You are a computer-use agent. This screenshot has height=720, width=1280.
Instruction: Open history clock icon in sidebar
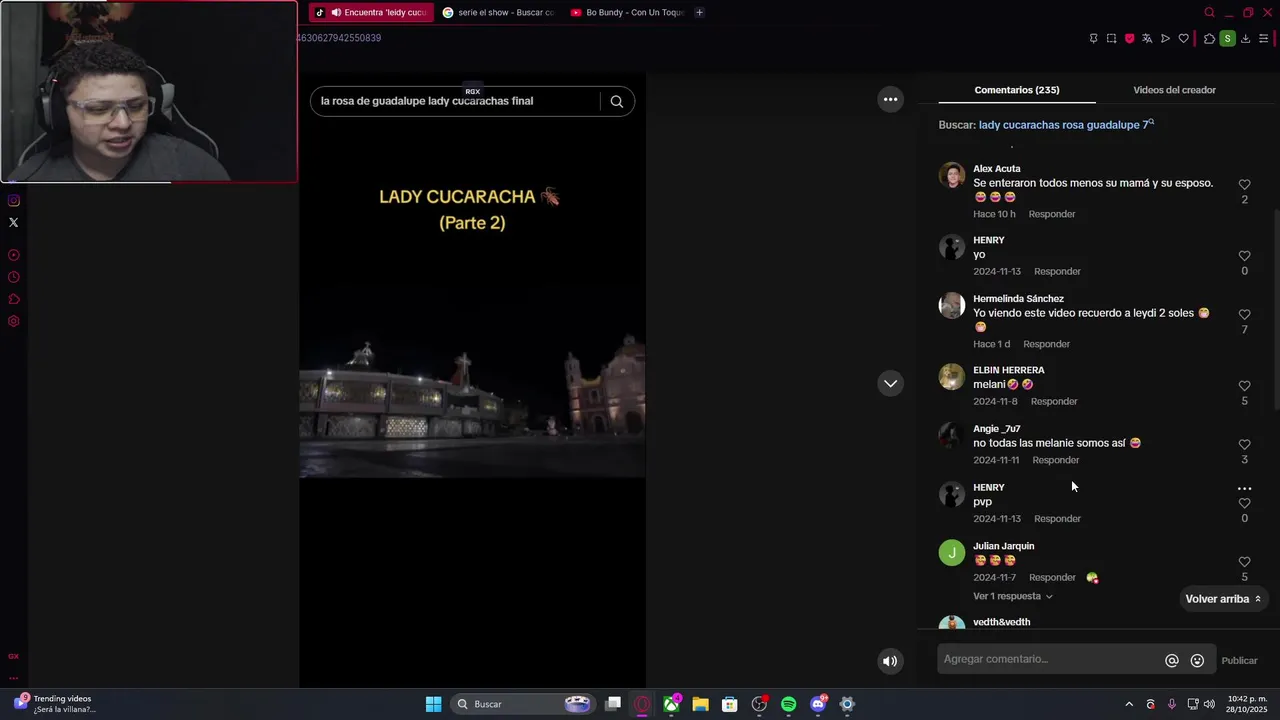[14, 277]
